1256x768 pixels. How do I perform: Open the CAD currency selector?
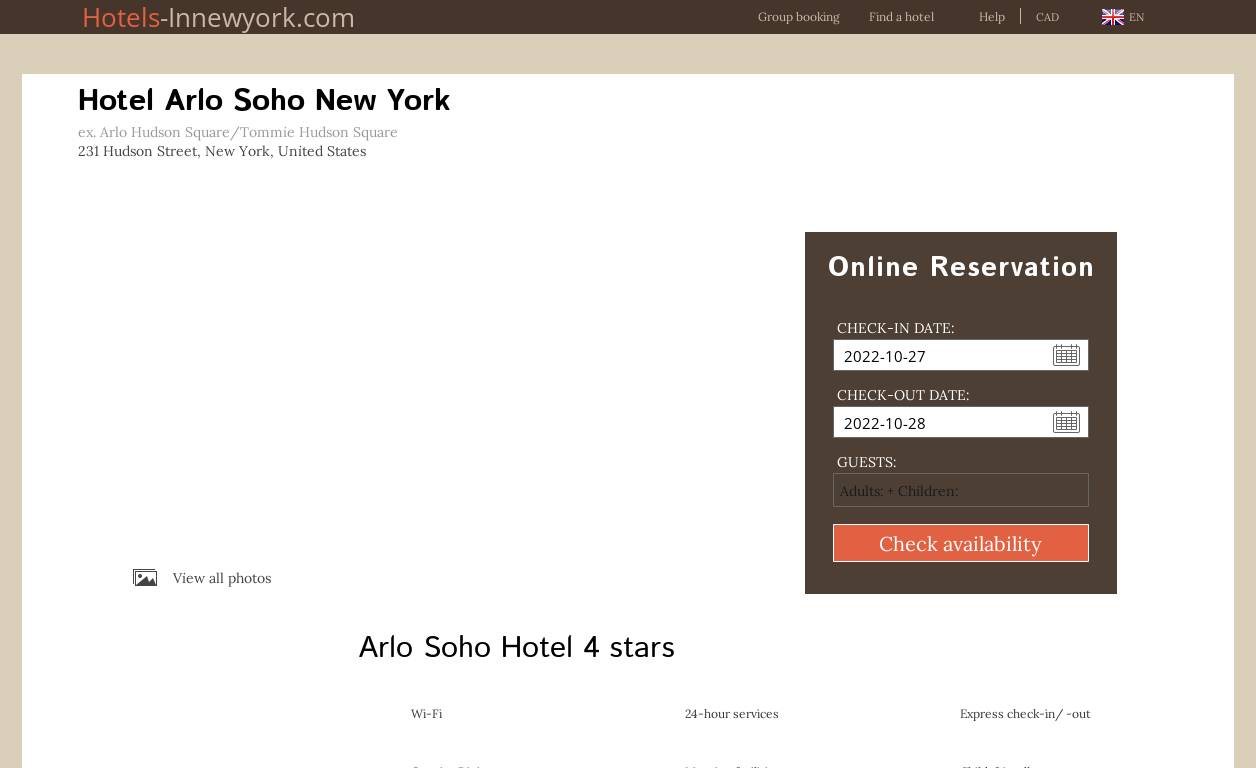pos(1047,17)
